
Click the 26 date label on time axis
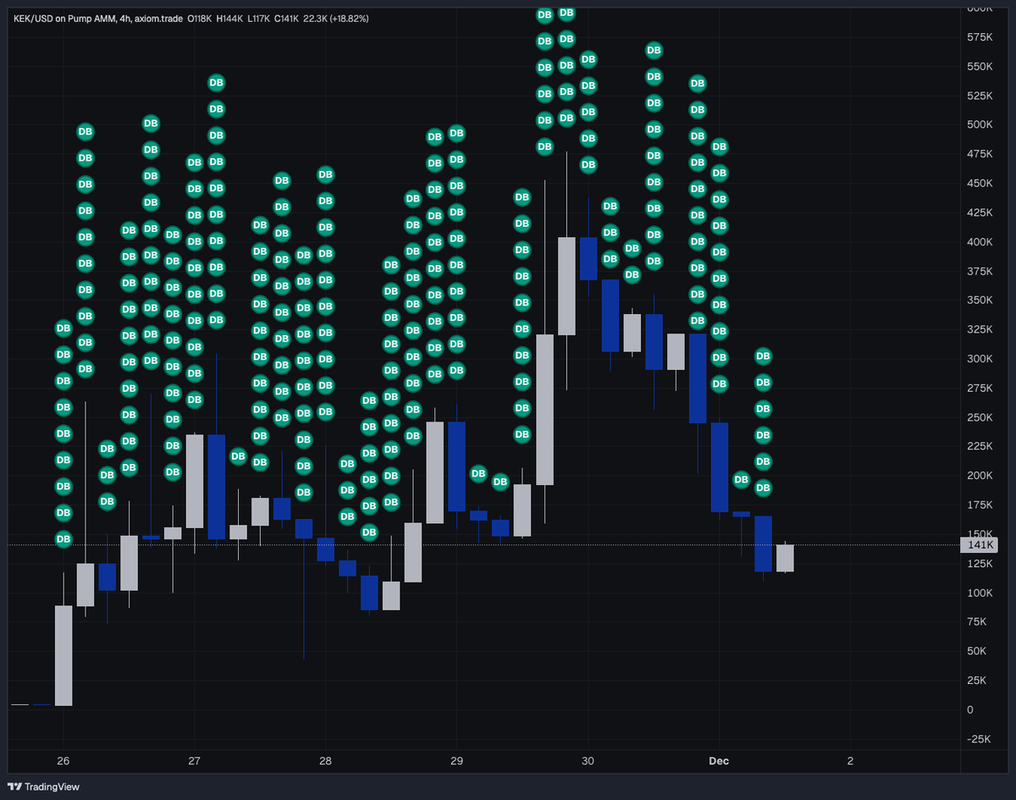tap(64, 761)
